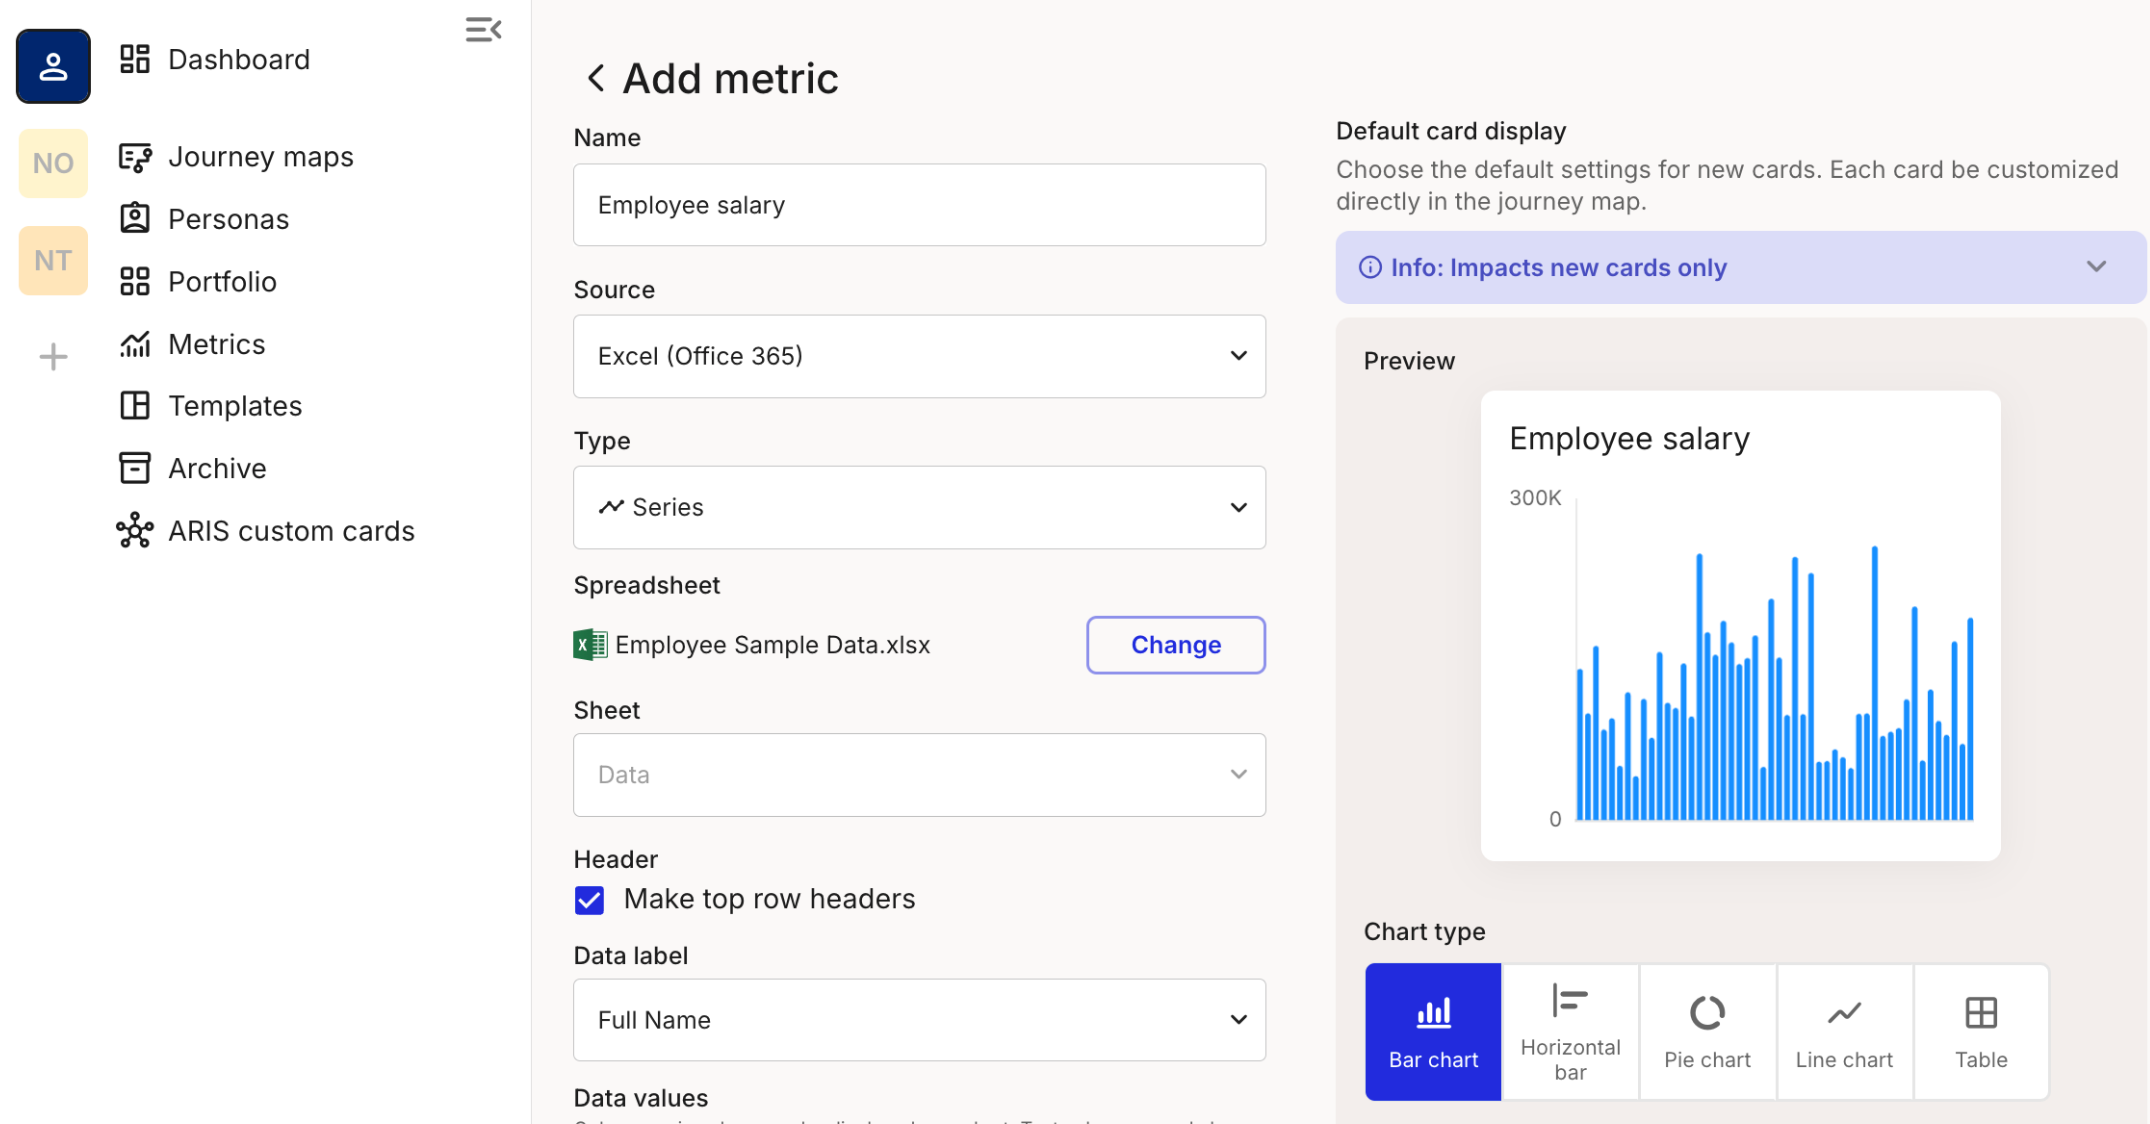The width and height of the screenshot is (2150, 1124).
Task: Navigate to Metrics in the sidebar
Action: point(216,344)
